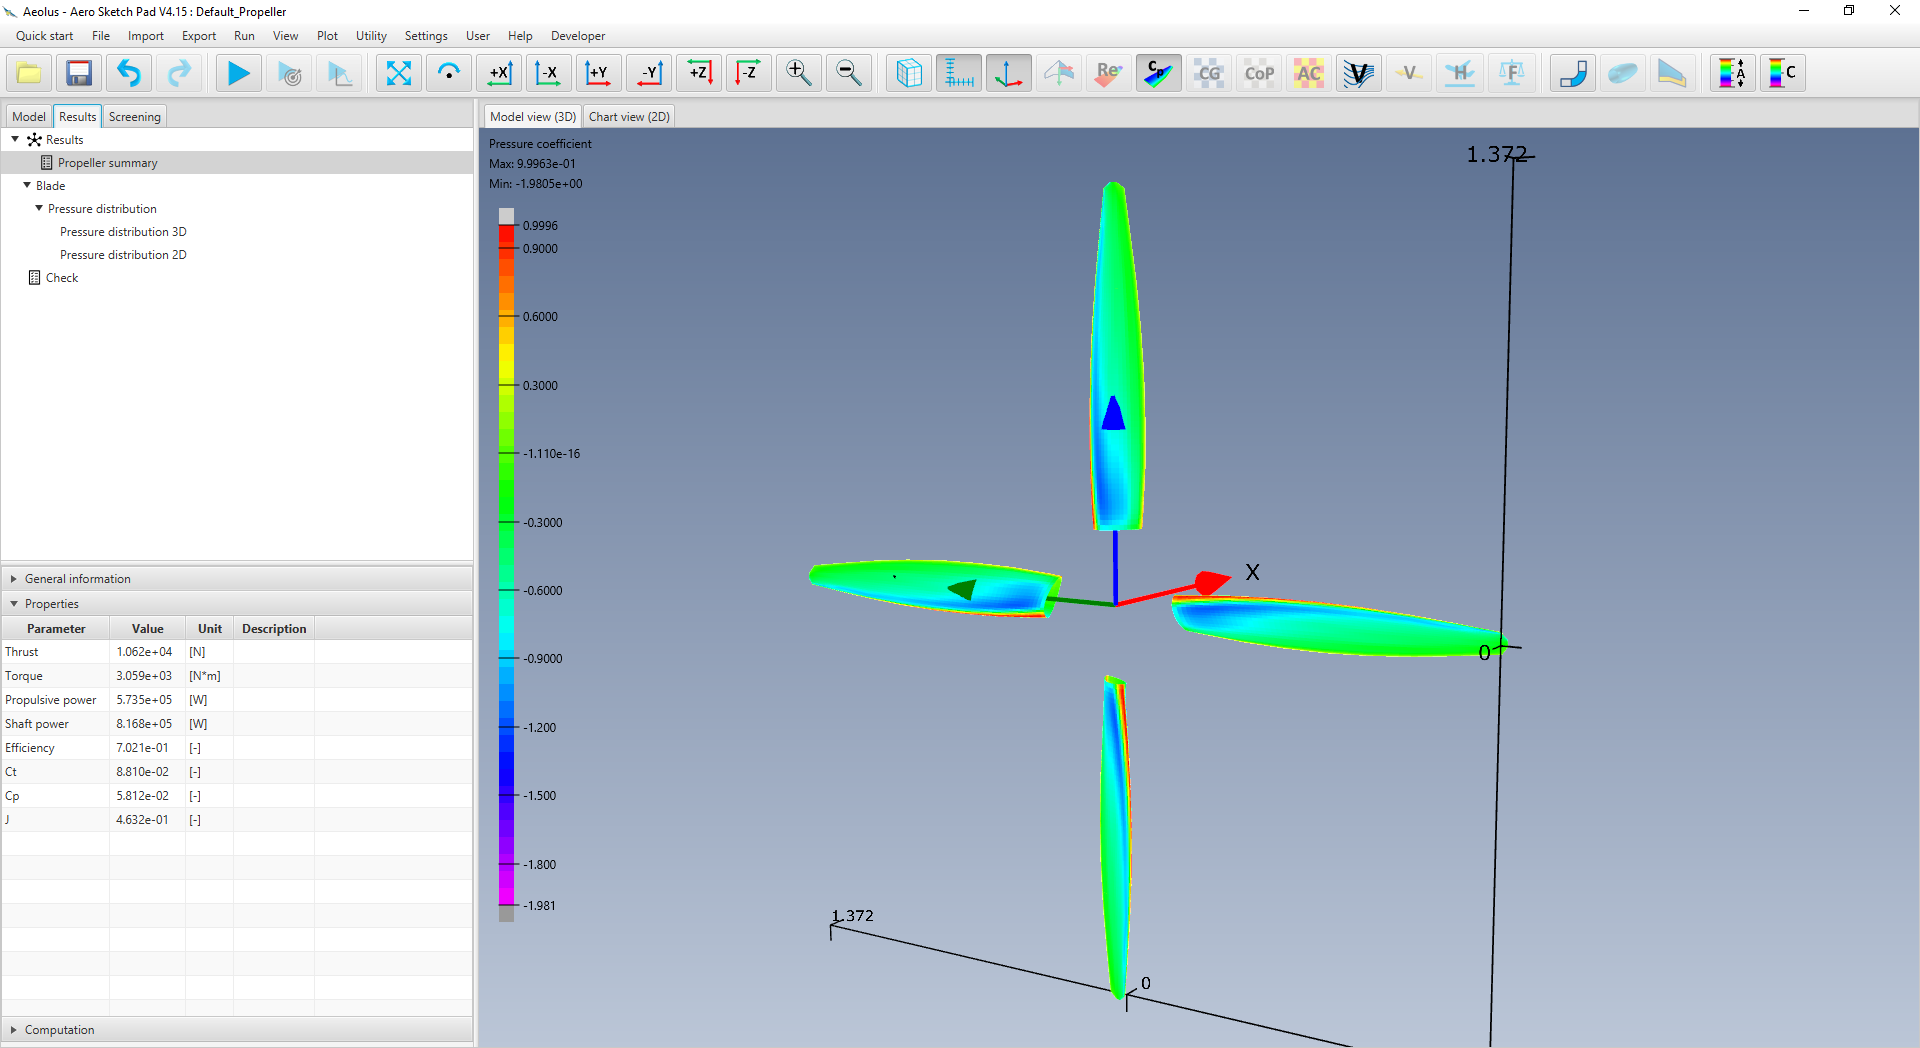Toggle the streamline V visualization

(1358, 72)
